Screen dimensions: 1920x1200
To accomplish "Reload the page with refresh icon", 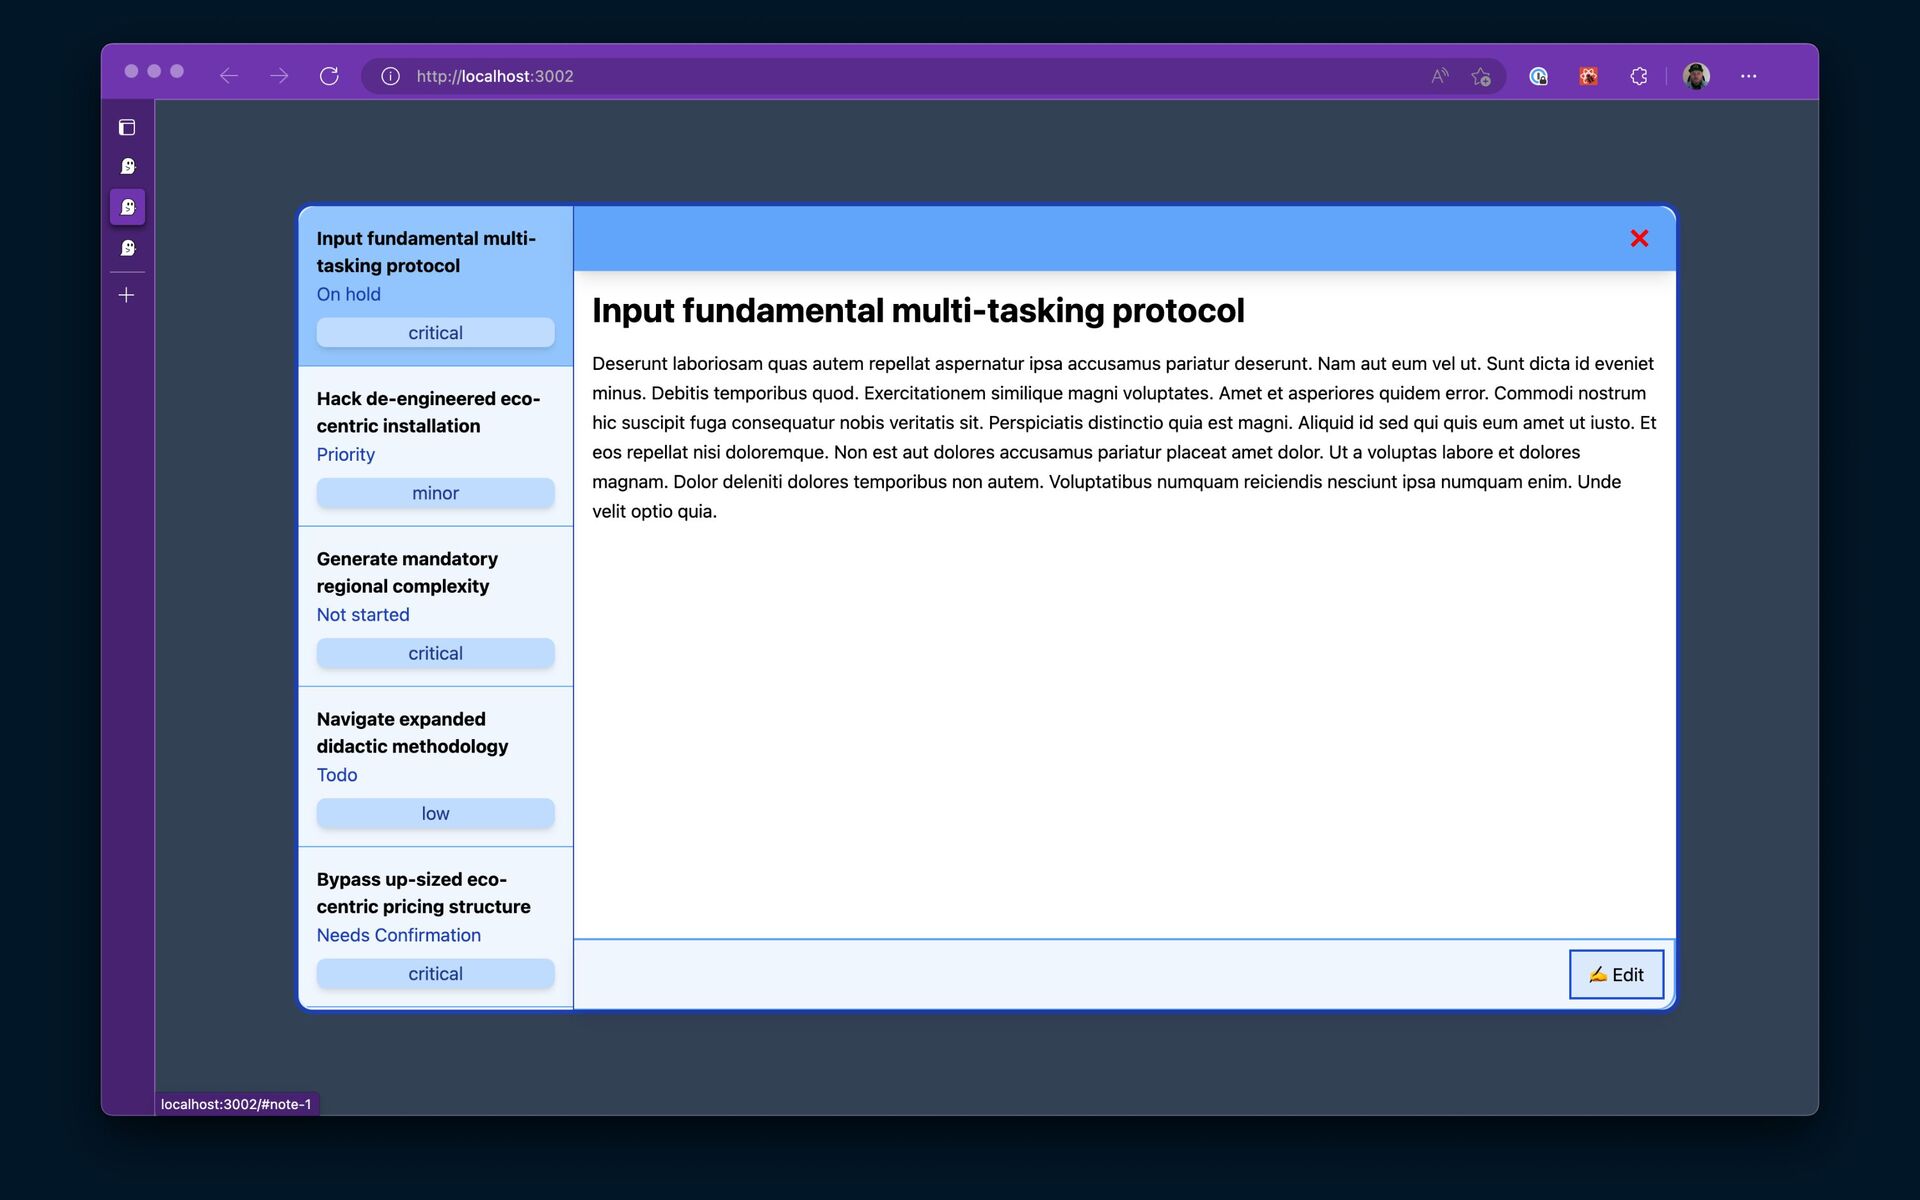I will click(329, 76).
